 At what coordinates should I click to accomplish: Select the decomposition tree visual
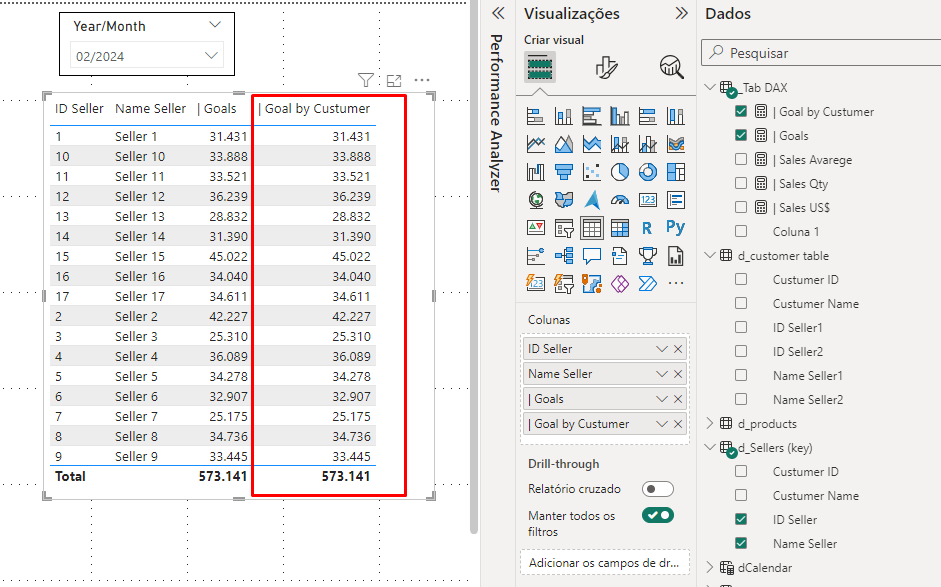[564, 256]
